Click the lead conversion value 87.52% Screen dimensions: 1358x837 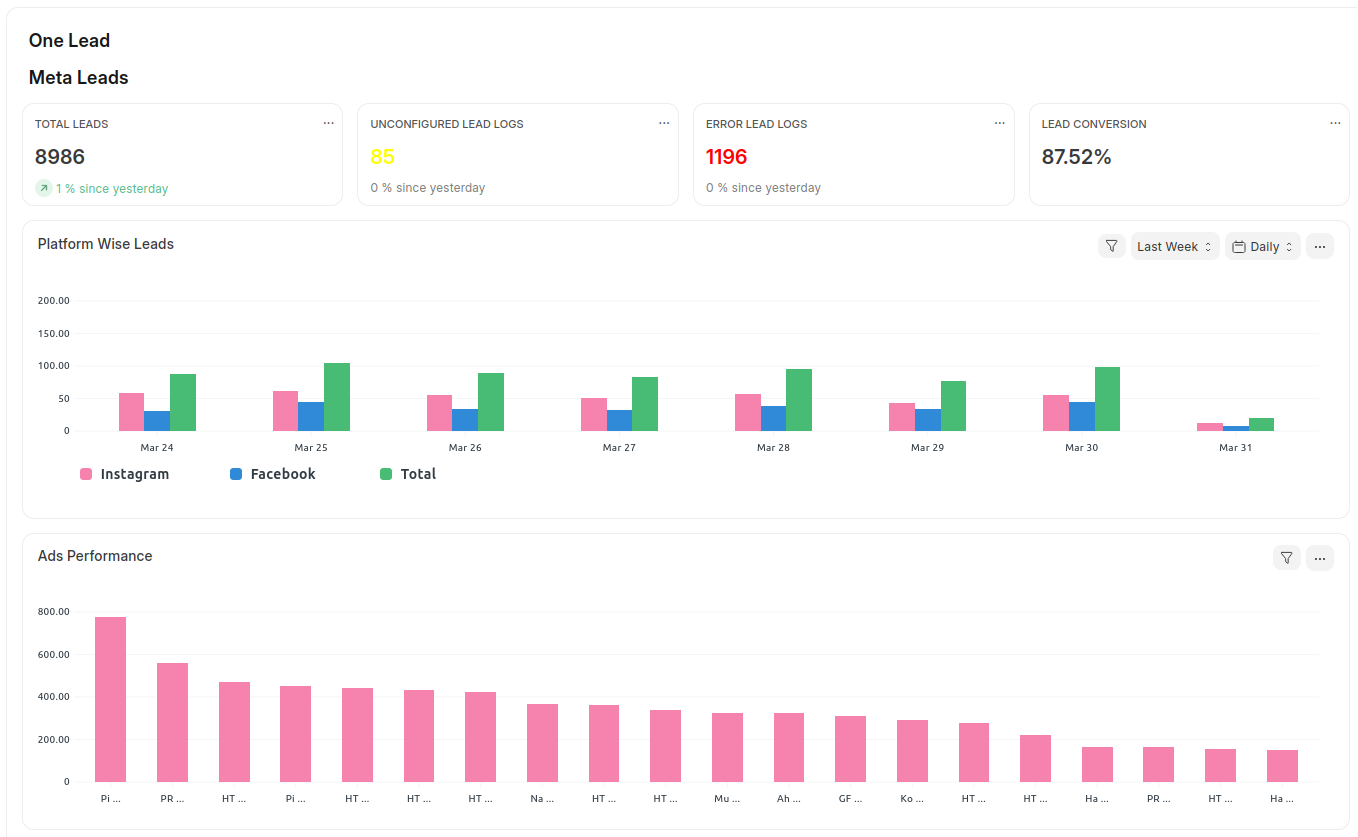click(1076, 157)
